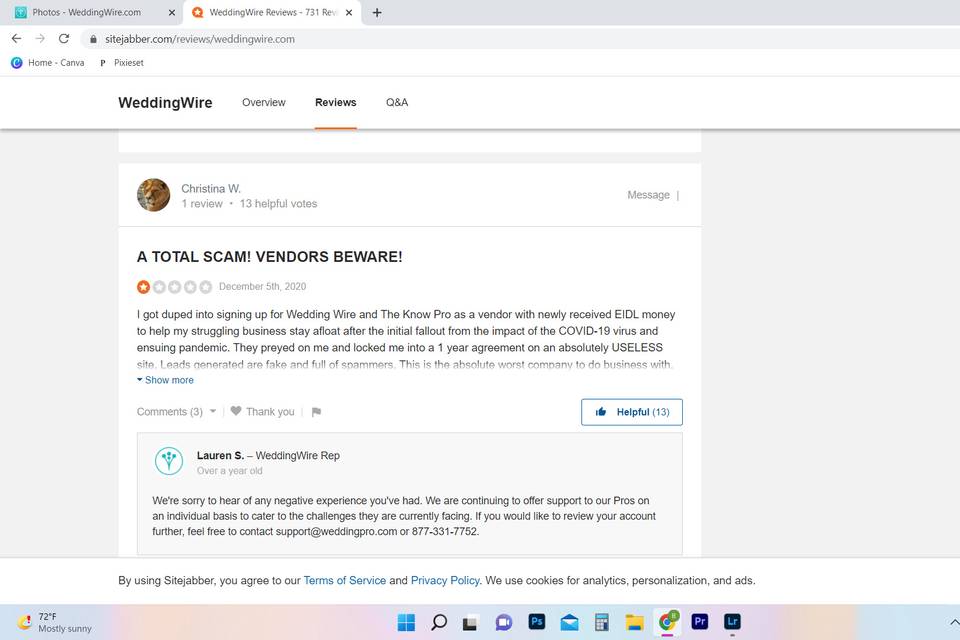Click the 13 helpful votes text
Viewport: 960px width, 640px height.
pos(279,203)
